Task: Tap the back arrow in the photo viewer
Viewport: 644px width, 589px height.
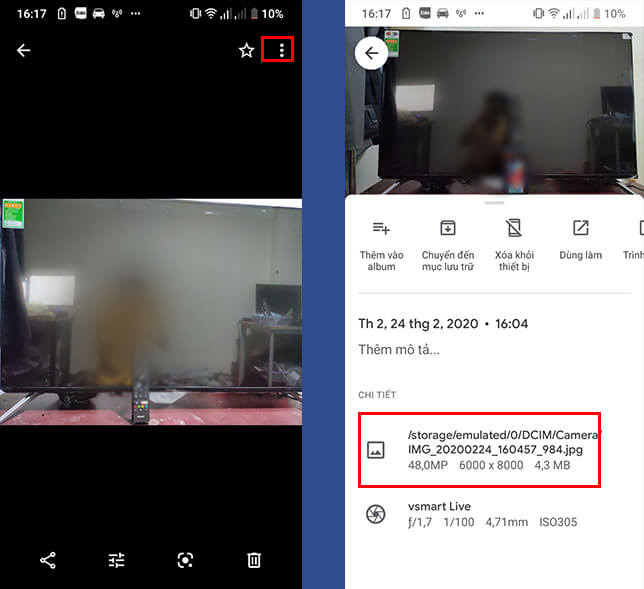Action: [x=24, y=51]
